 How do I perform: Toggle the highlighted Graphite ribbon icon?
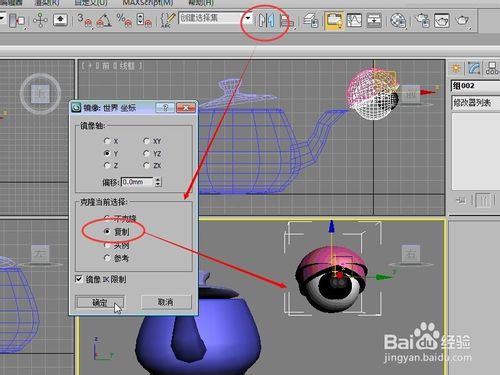click(x=334, y=21)
